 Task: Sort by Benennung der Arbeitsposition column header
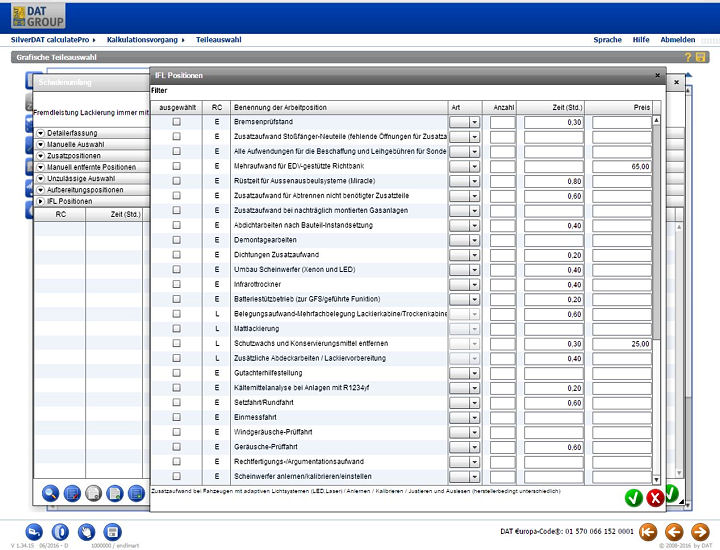click(339, 107)
